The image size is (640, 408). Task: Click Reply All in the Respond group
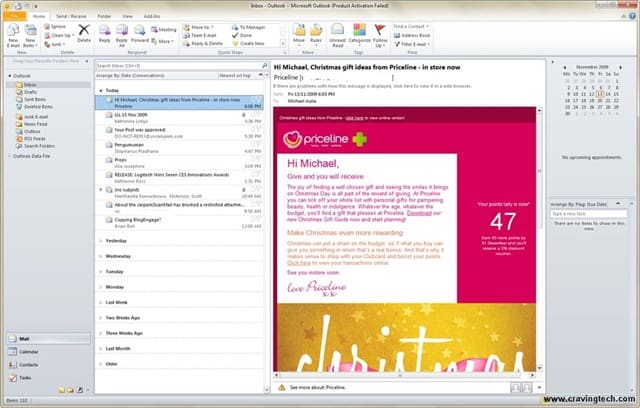pos(122,35)
